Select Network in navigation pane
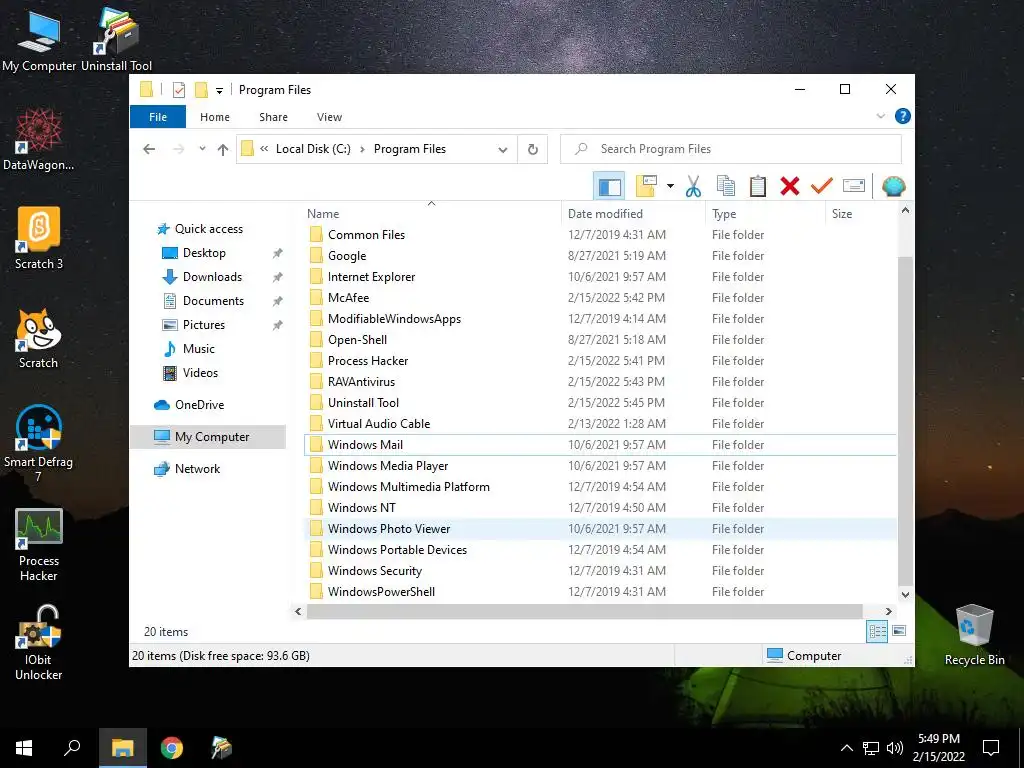 (x=197, y=469)
